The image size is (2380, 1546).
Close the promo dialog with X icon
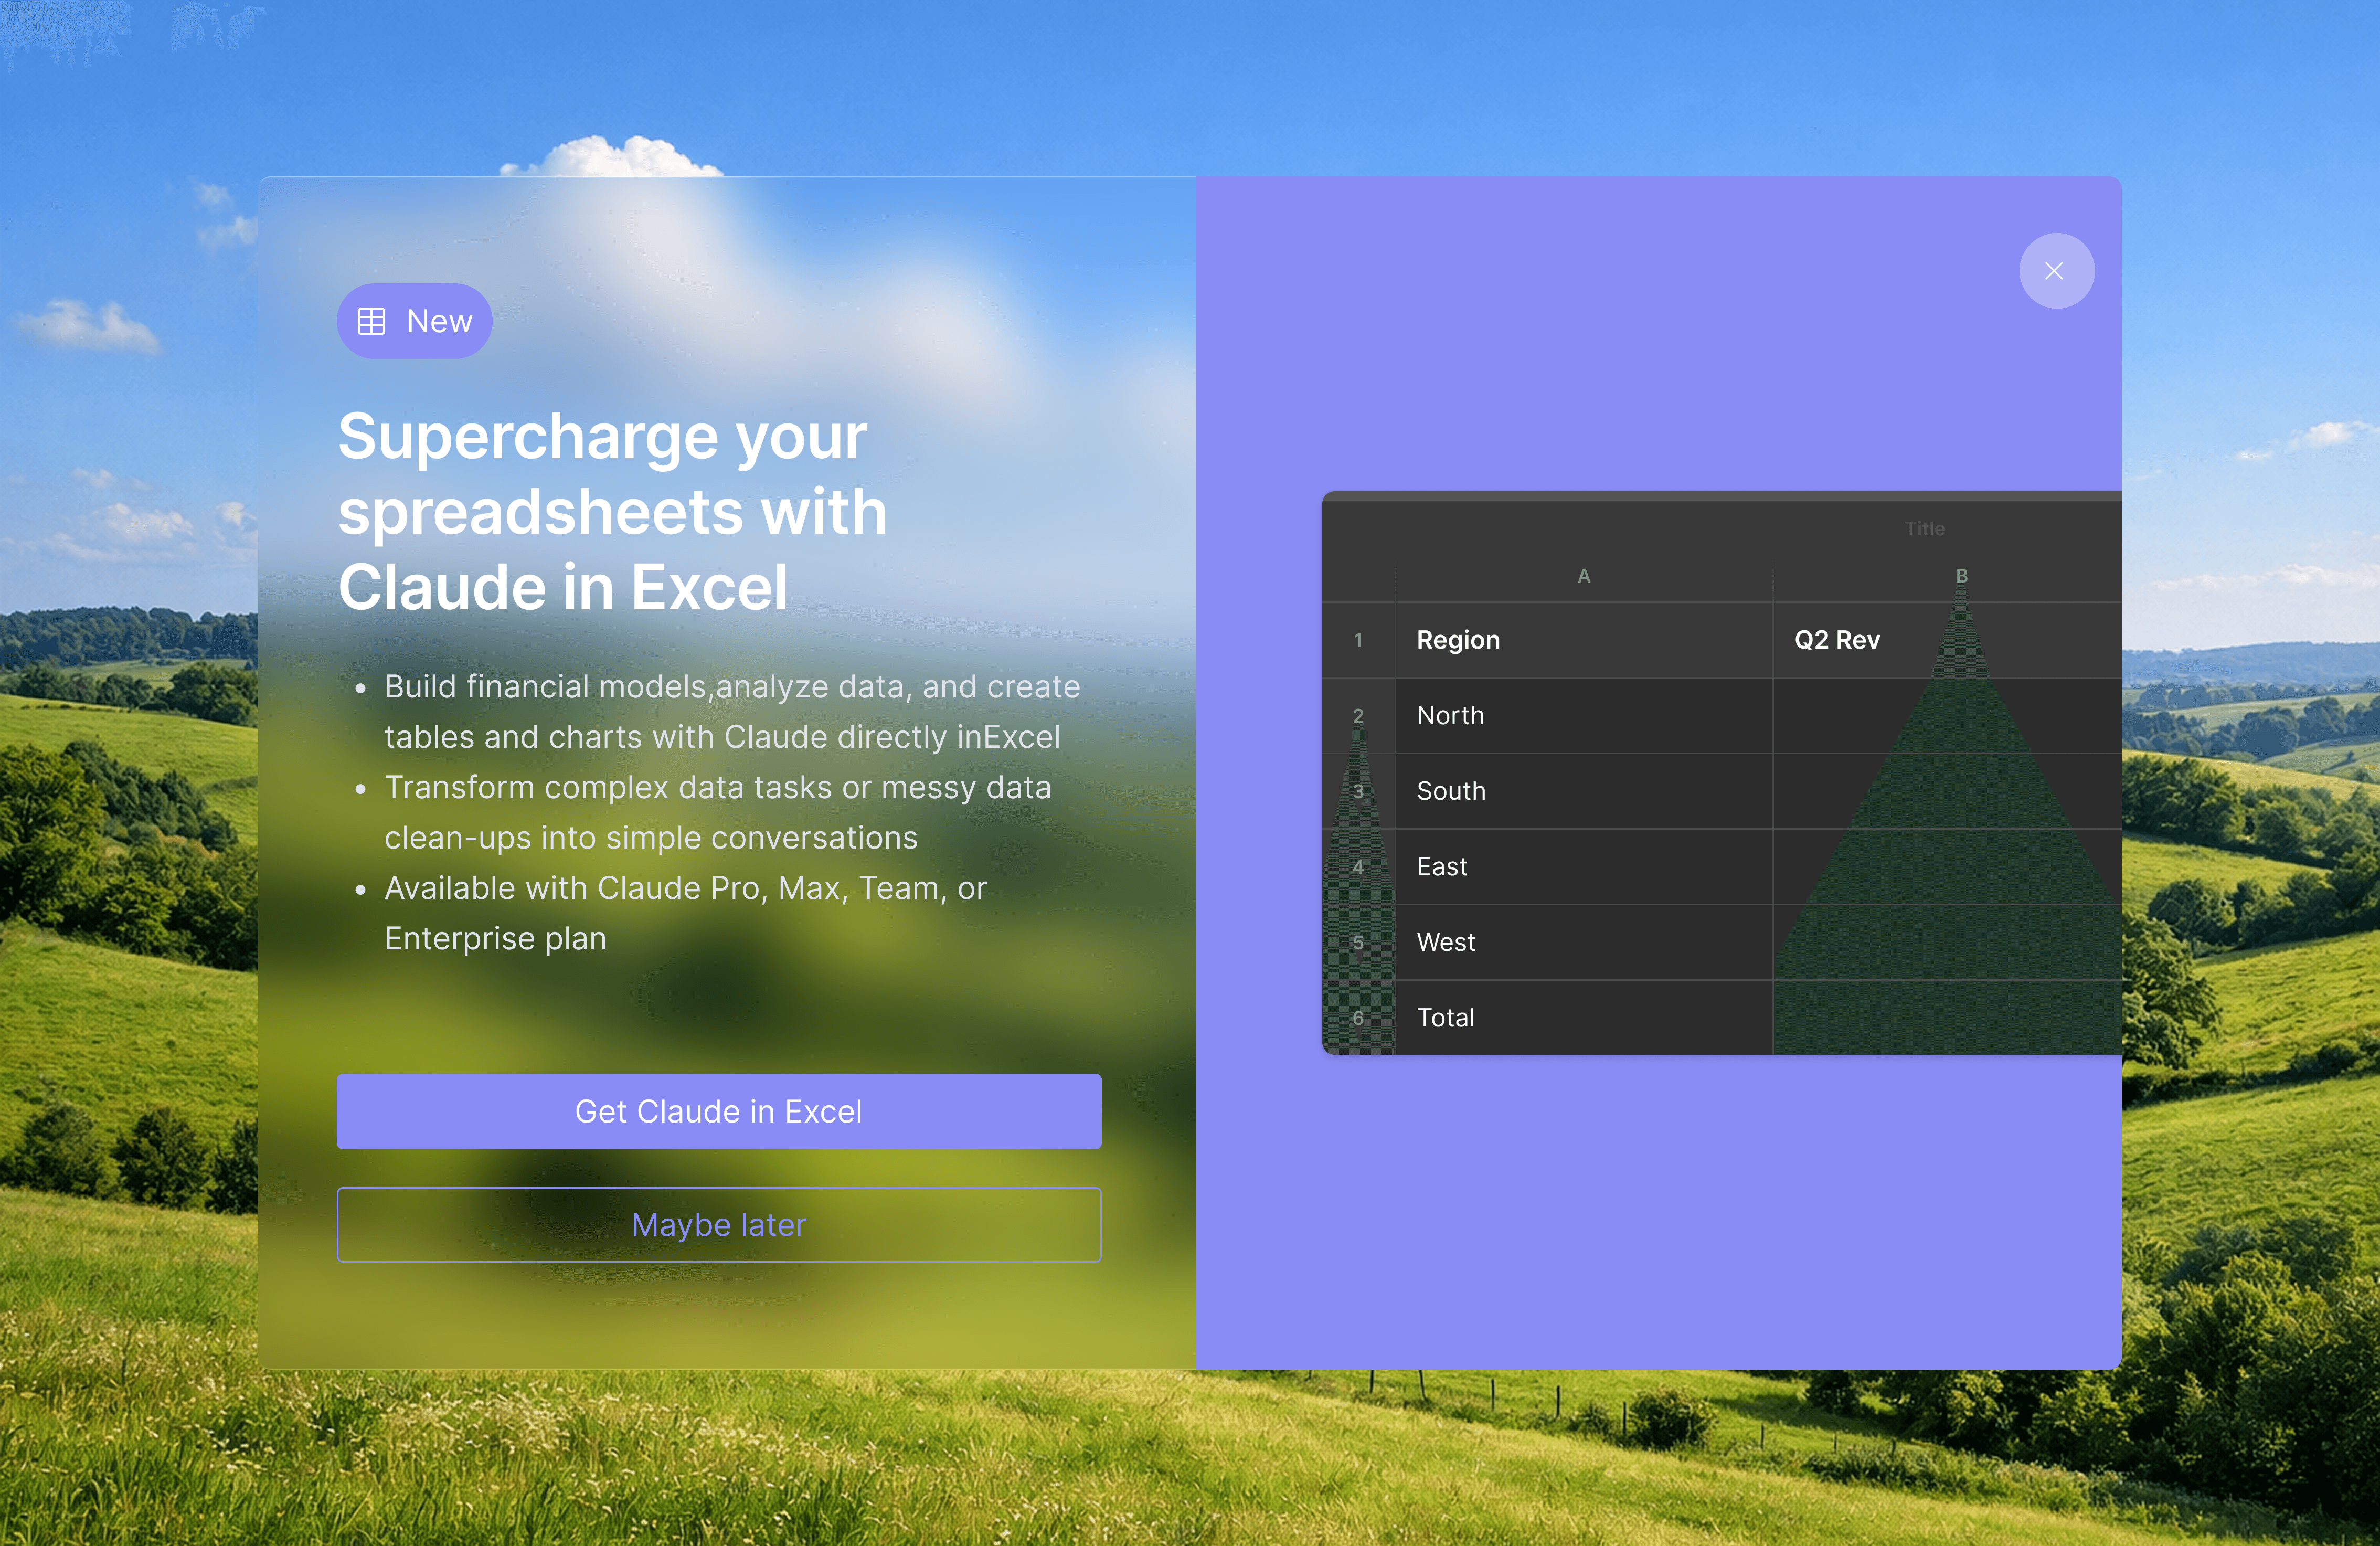2055,271
